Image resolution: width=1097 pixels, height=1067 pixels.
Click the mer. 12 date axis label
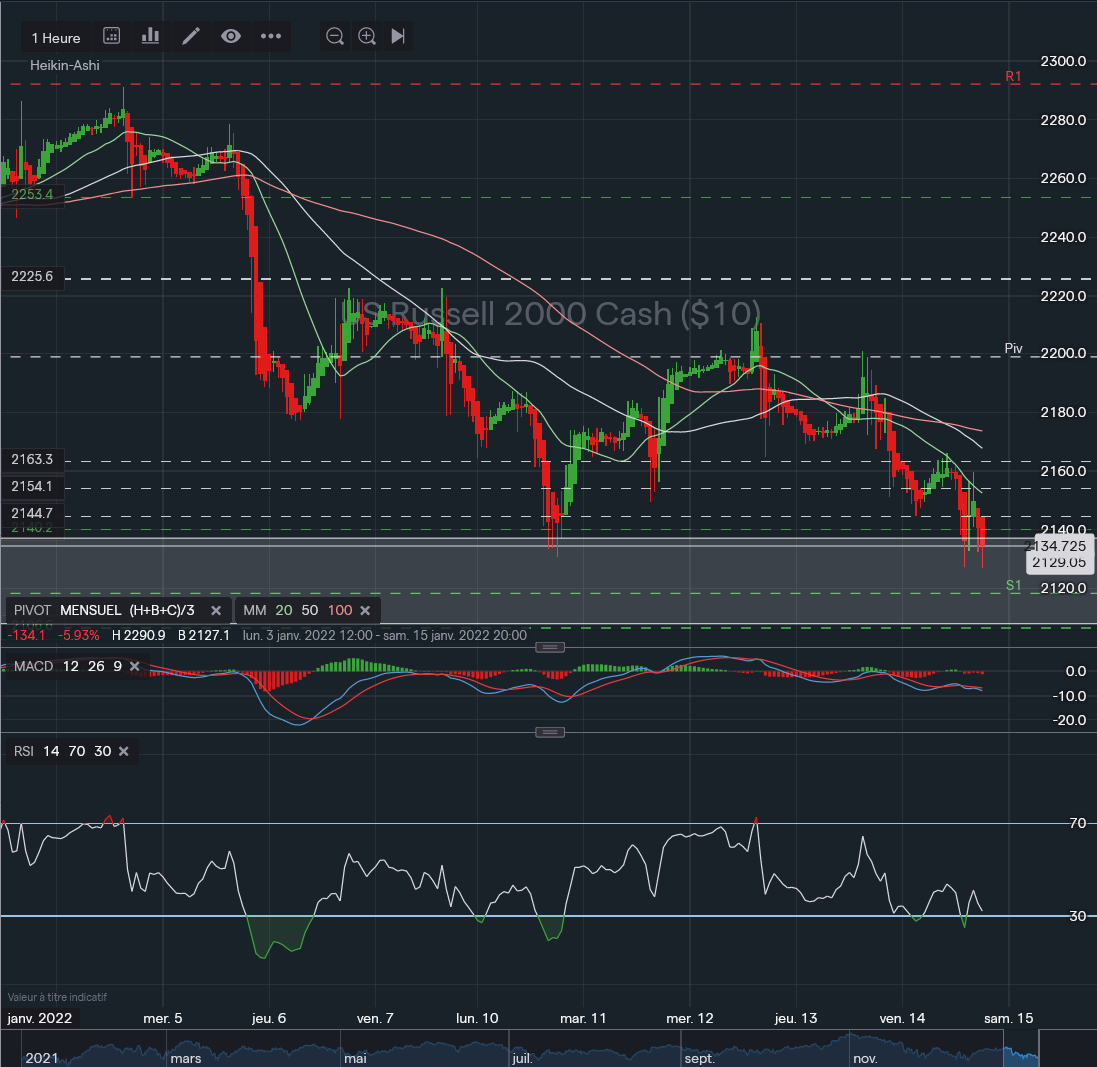point(690,1018)
